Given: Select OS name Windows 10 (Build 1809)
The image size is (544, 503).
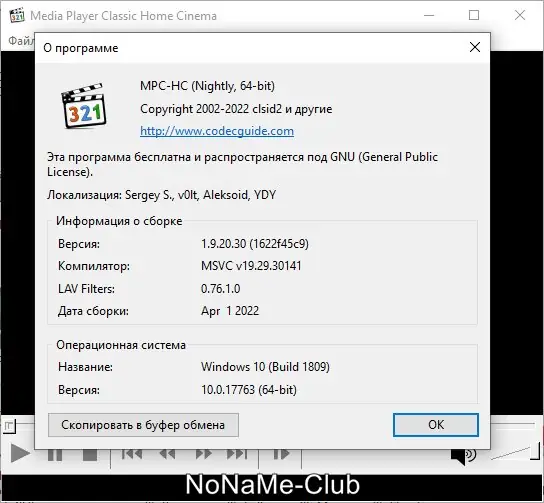Looking at the screenshot, I should tap(265, 367).
